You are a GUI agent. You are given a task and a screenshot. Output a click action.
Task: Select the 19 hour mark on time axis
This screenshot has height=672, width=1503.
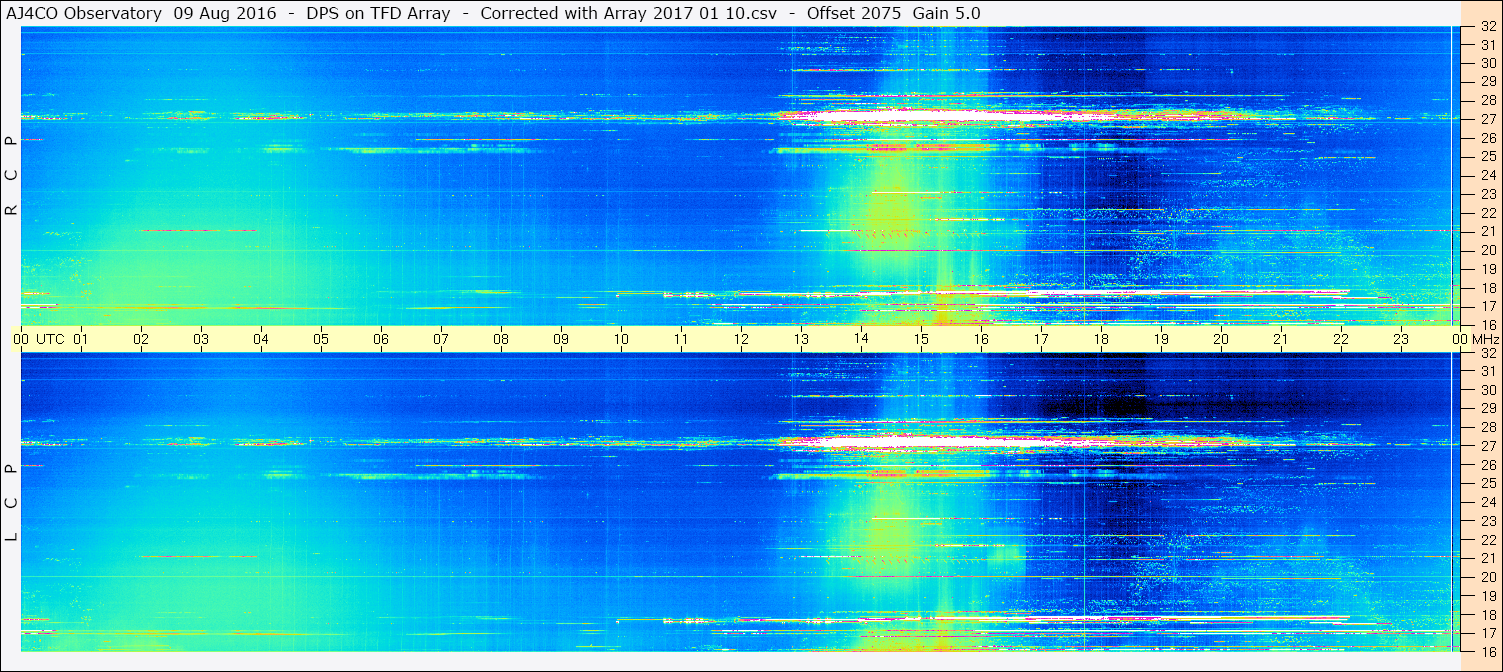(1161, 339)
